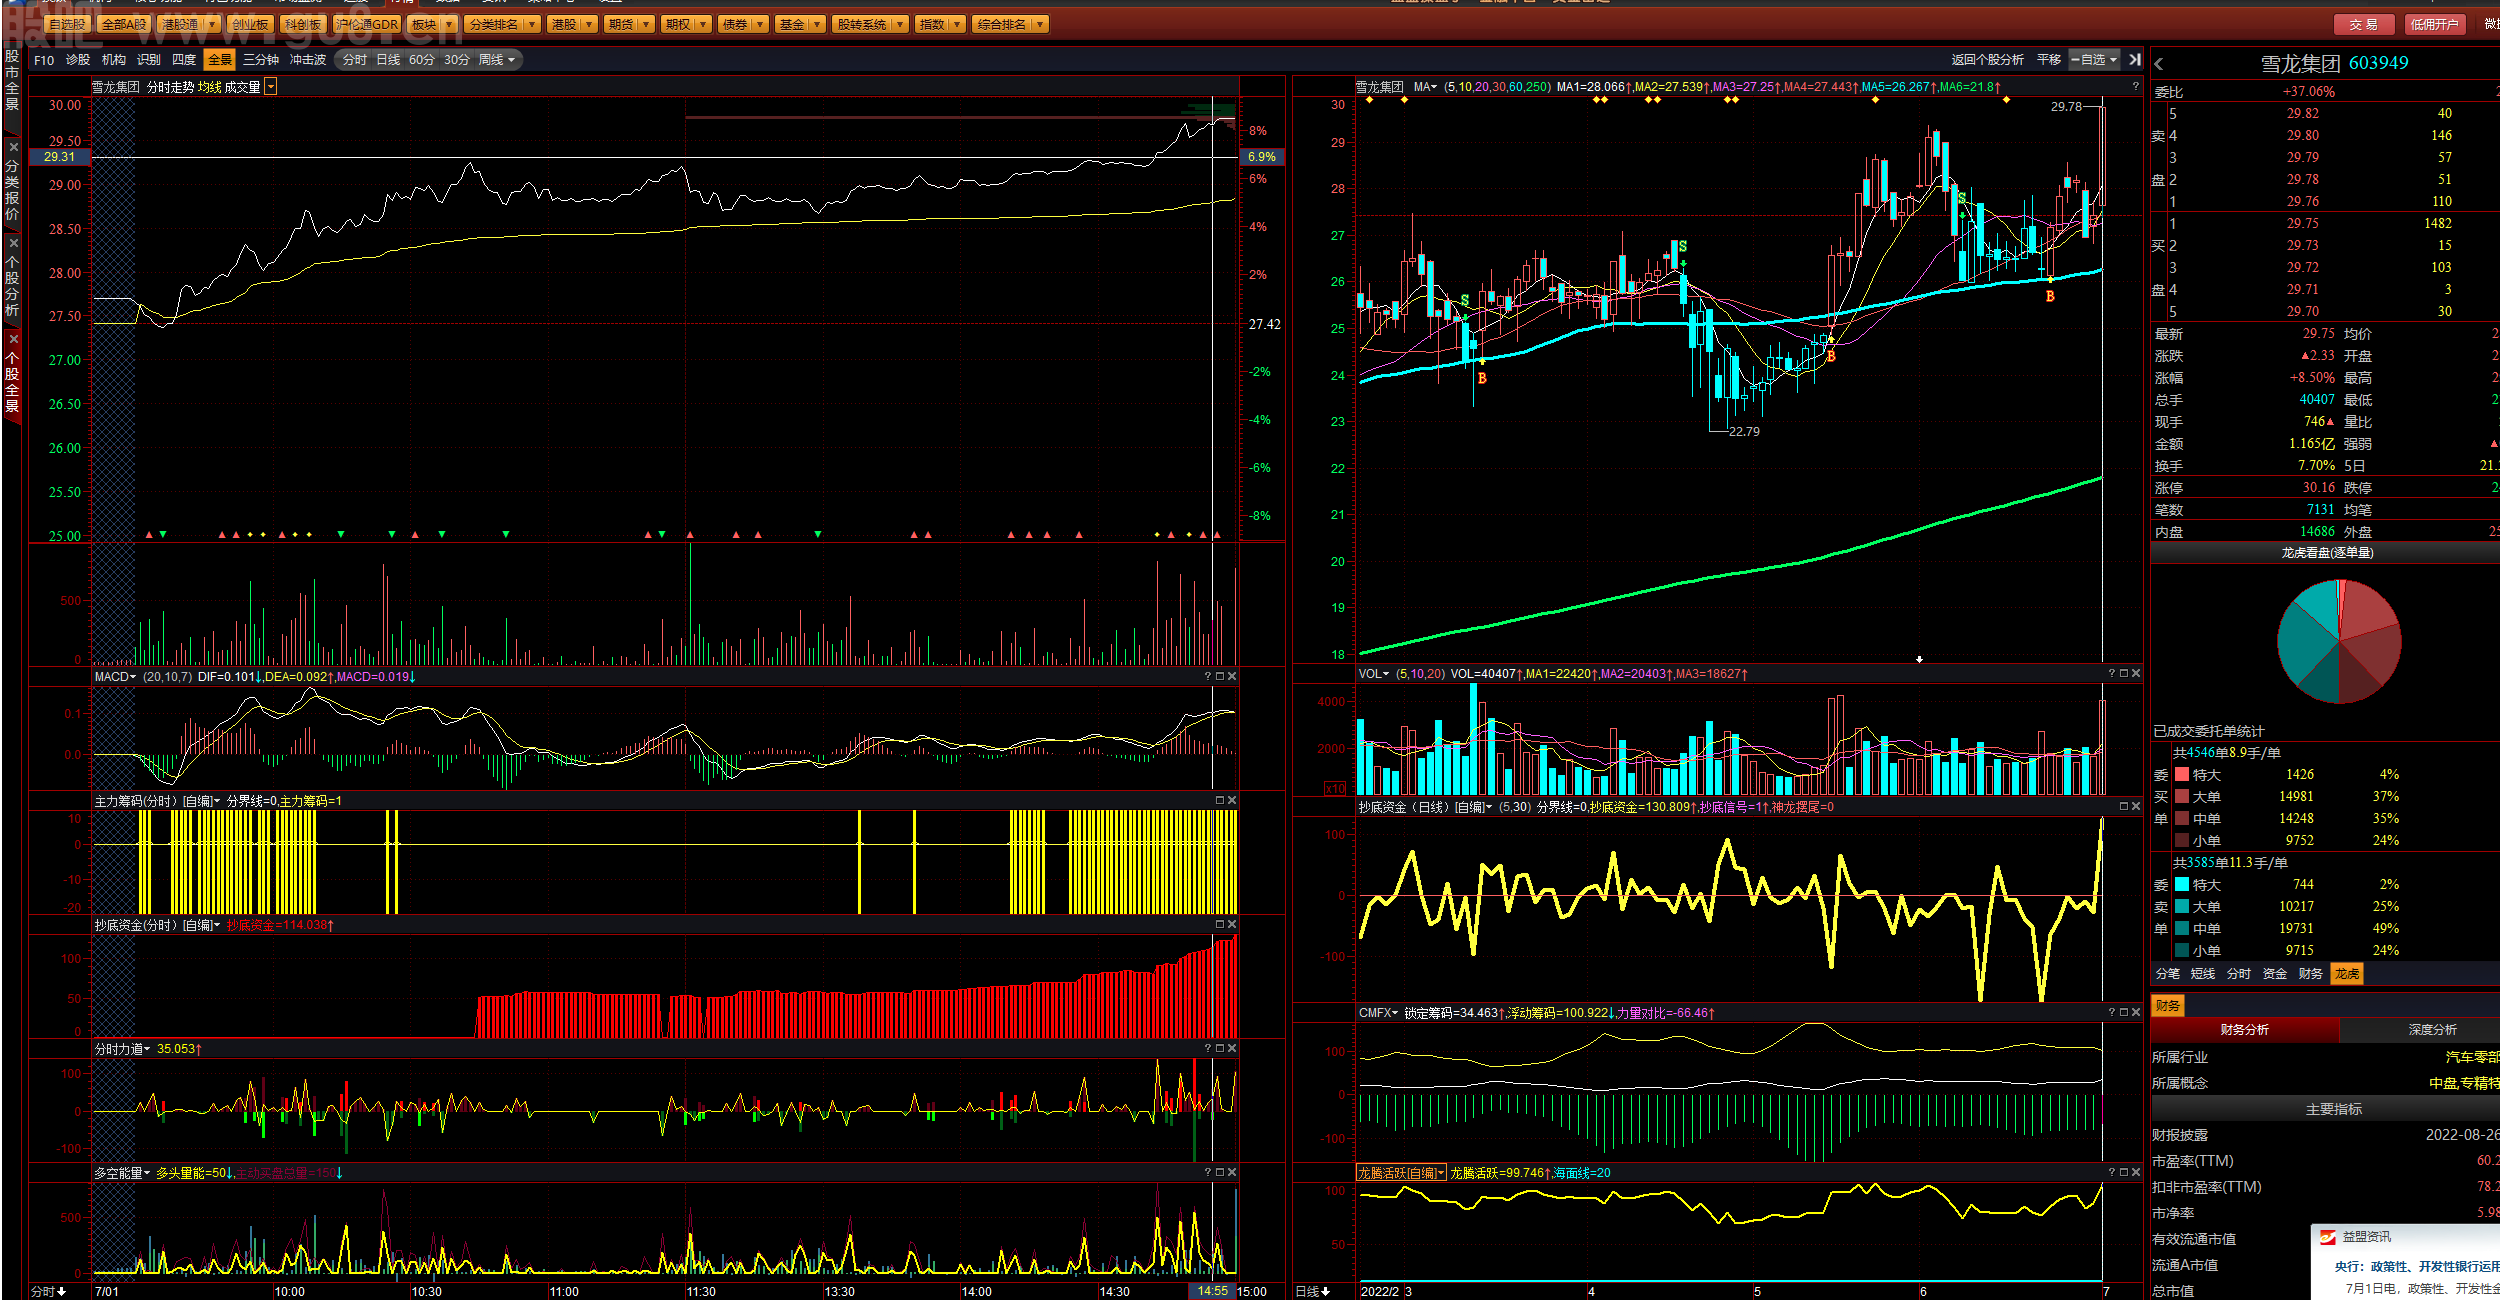Click 分时 period selector at chart bottom-left
The image size is (2500, 1300).
(48, 1292)
